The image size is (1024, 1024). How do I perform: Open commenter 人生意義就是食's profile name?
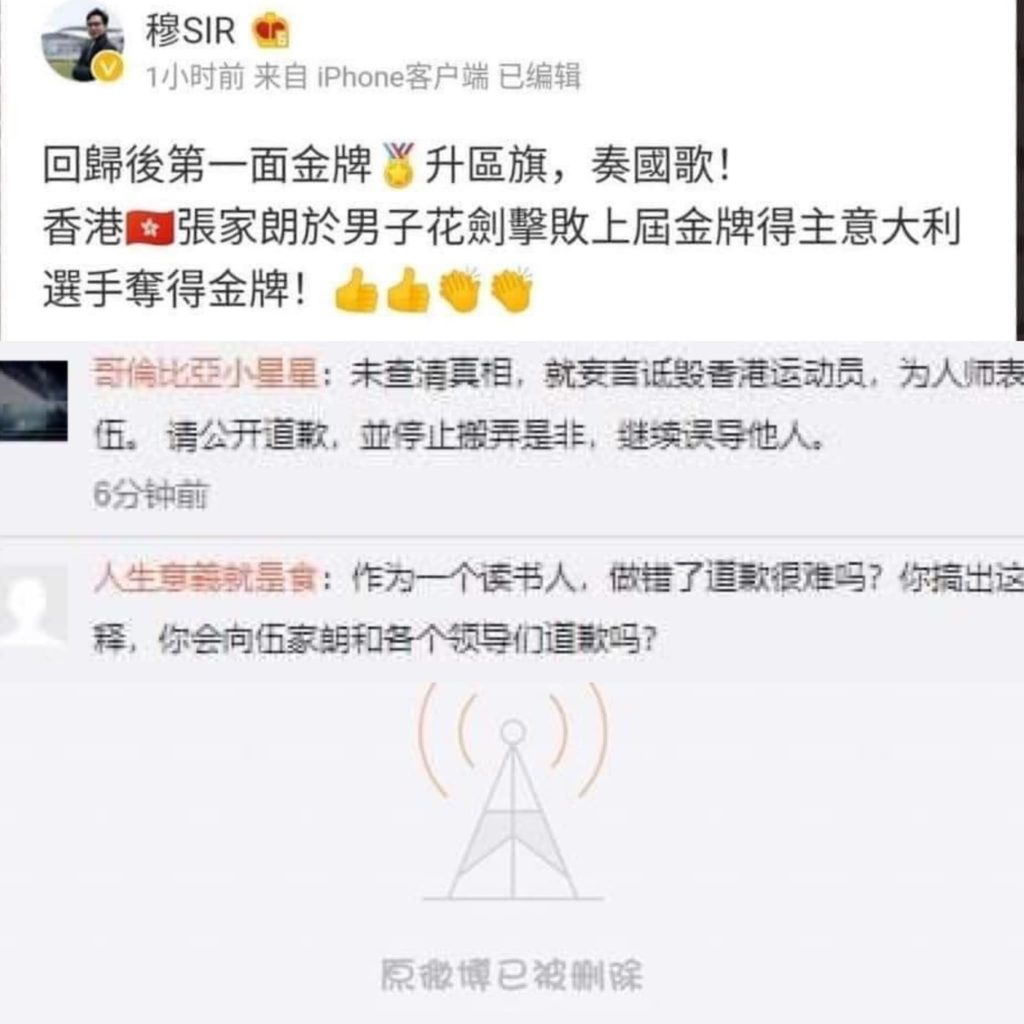[206, 578]
